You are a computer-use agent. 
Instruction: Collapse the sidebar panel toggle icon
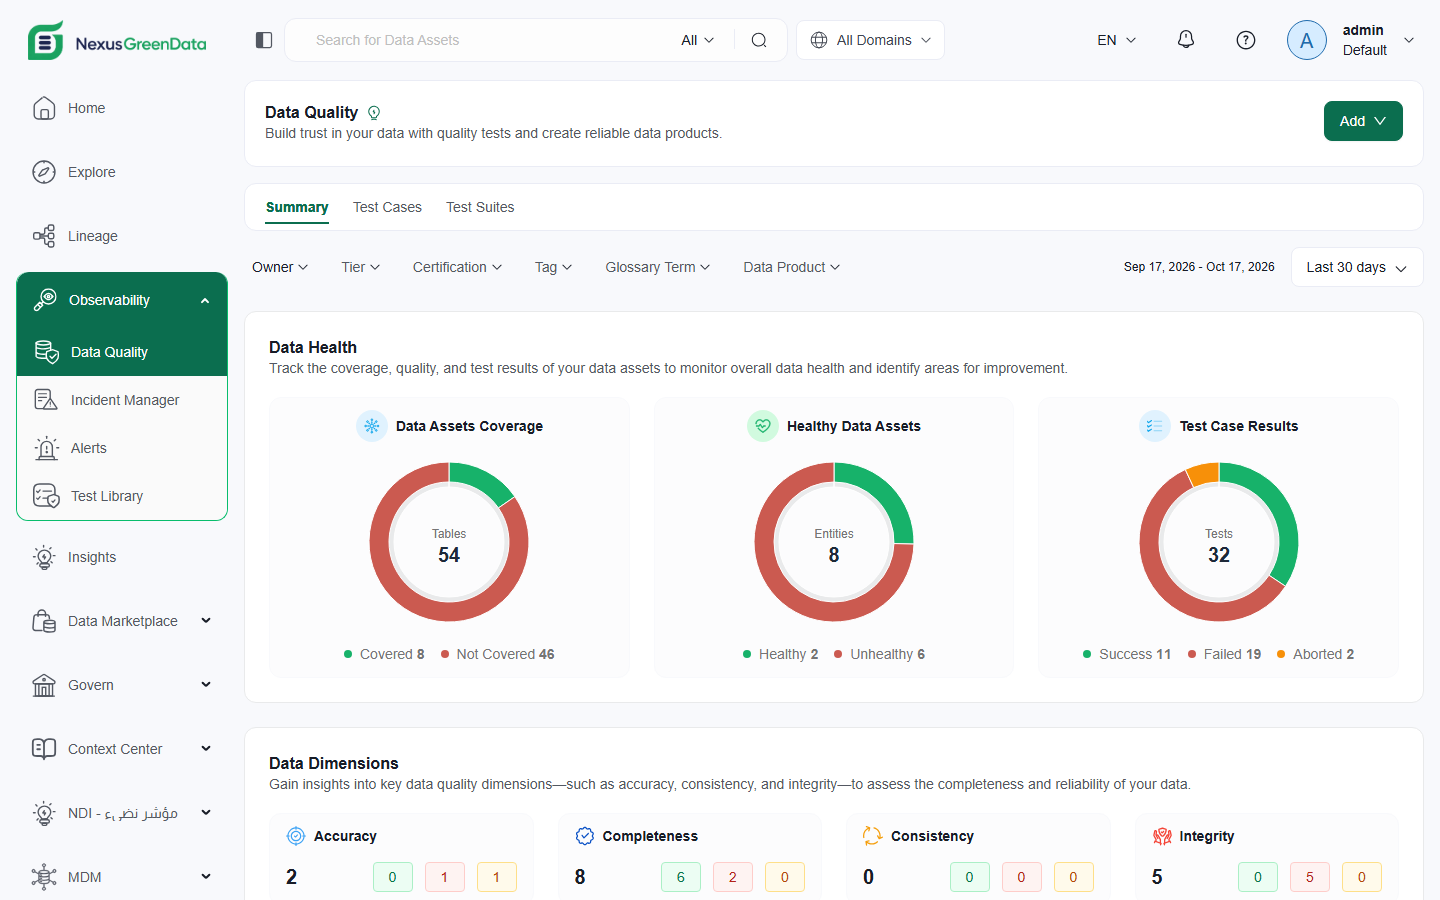(x=264, y=40)
